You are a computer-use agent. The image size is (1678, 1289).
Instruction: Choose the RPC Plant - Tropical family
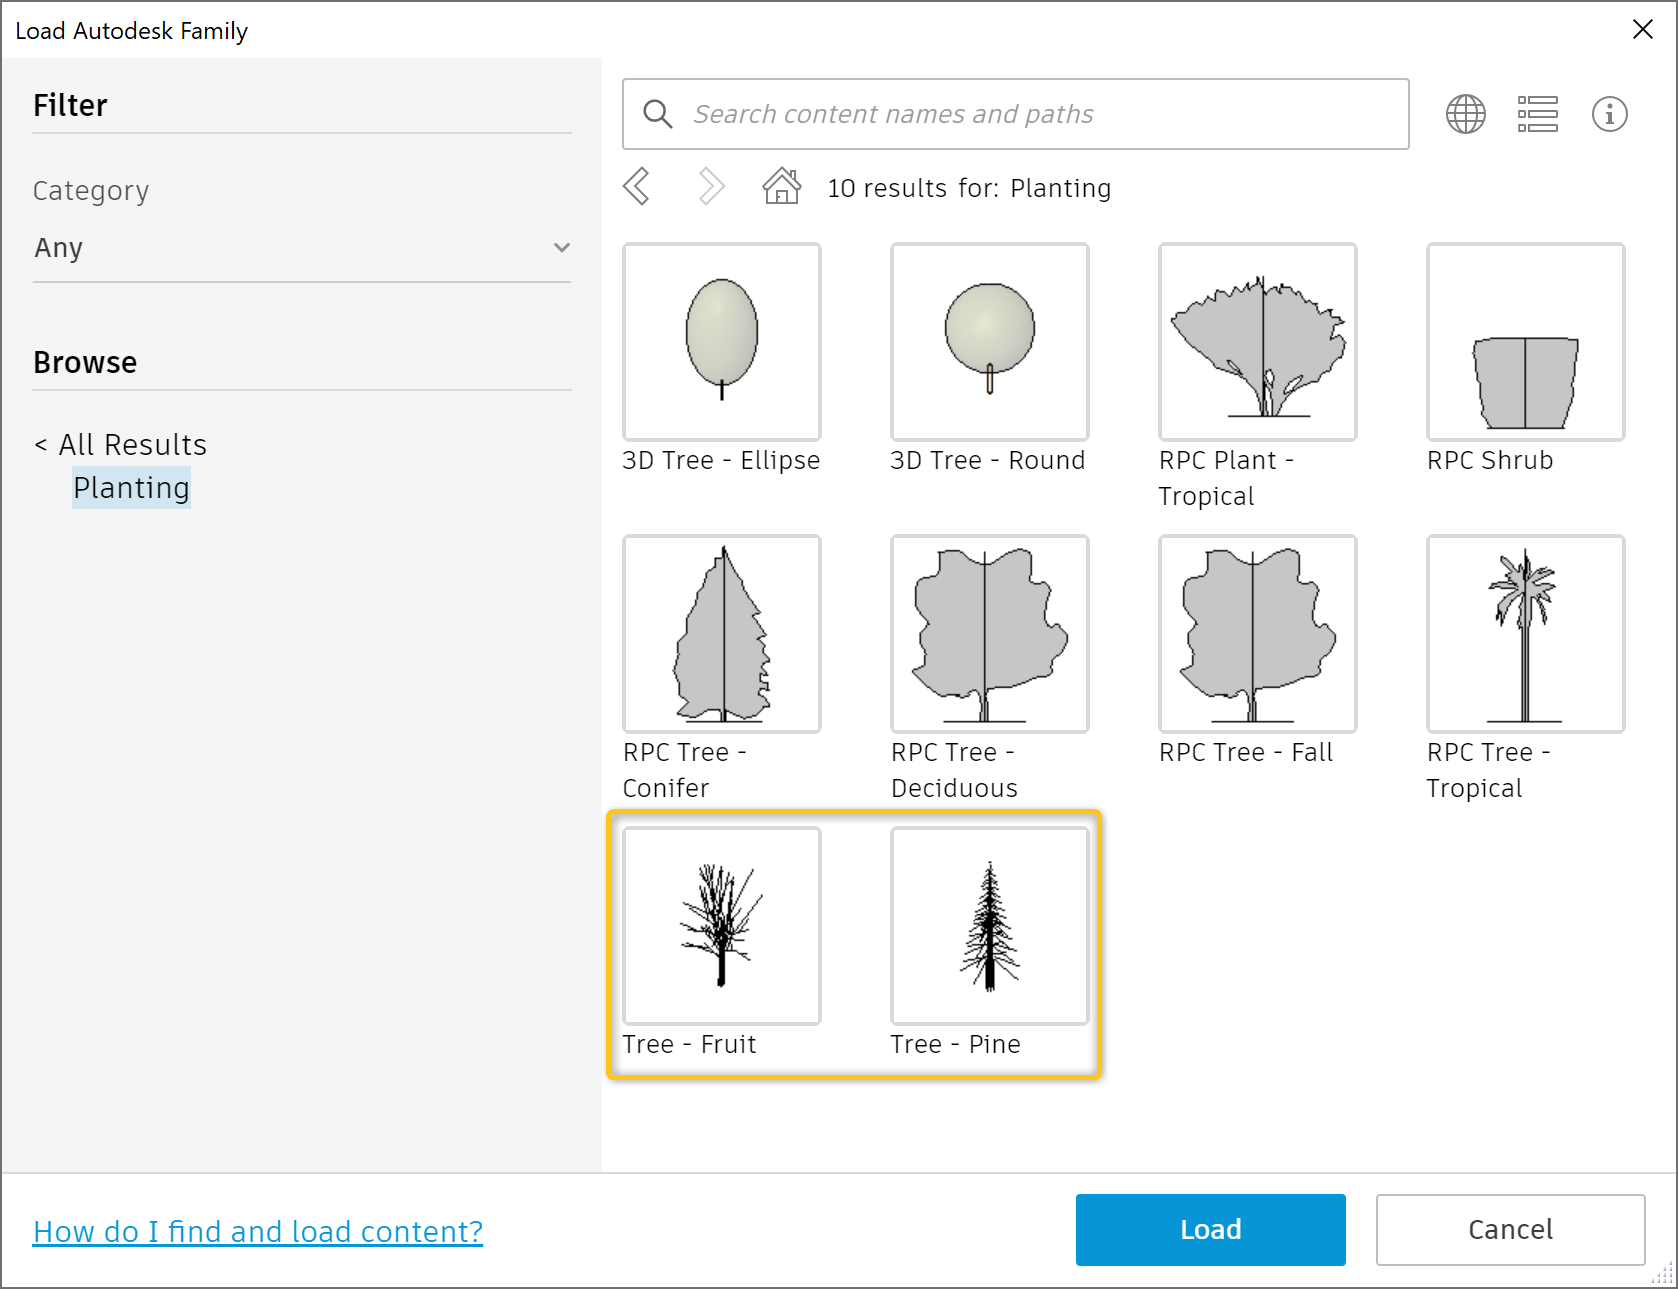pos(1258,342)
